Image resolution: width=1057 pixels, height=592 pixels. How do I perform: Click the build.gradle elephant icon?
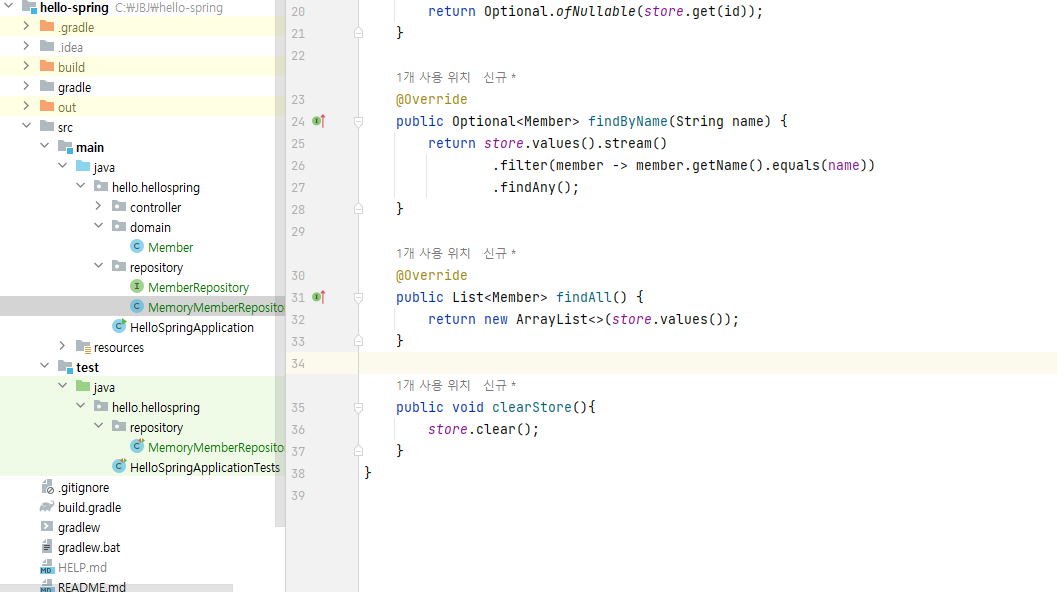click(x=47, y=506)
